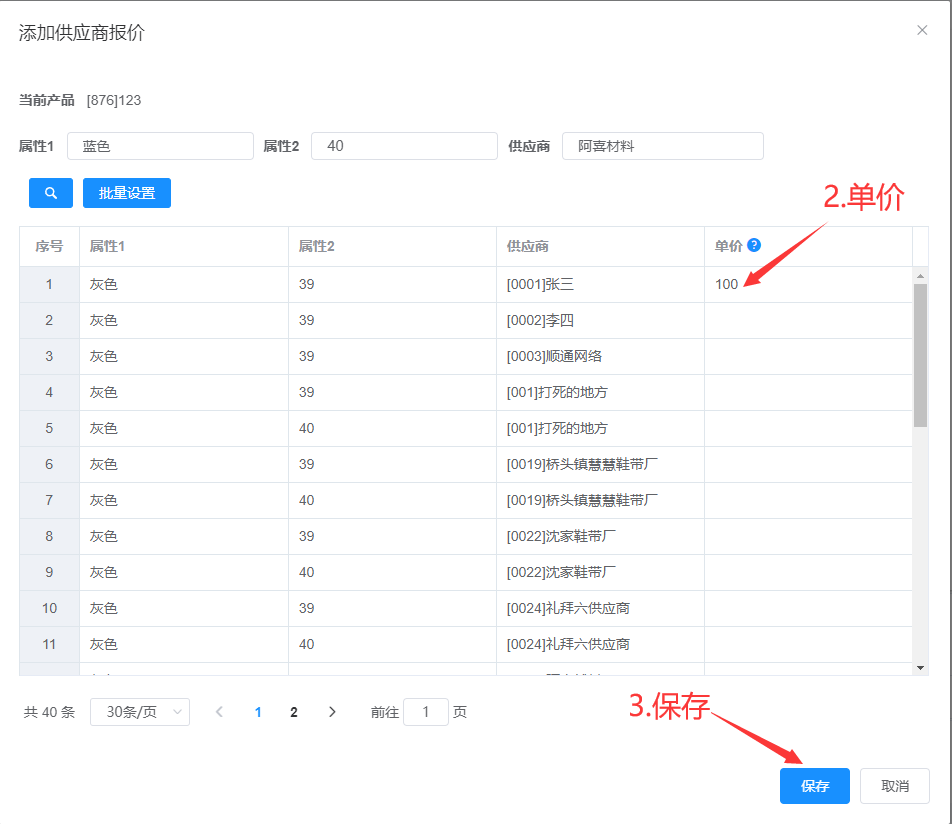Click the vertical scrollbar thumb of table
This screenshot has height=824, width=952.
tap(920, 355)
